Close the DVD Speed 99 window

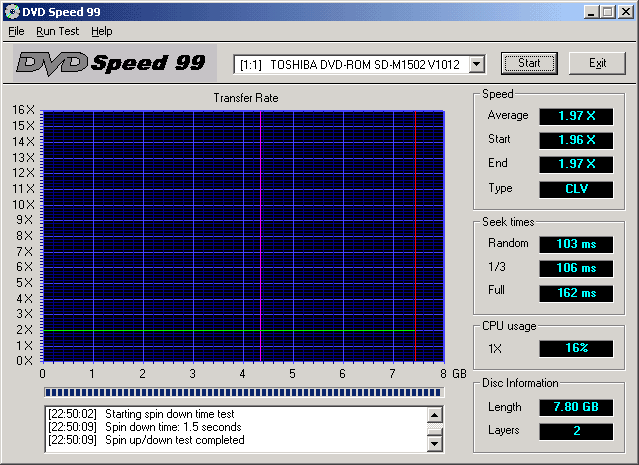tap(626, 11)
